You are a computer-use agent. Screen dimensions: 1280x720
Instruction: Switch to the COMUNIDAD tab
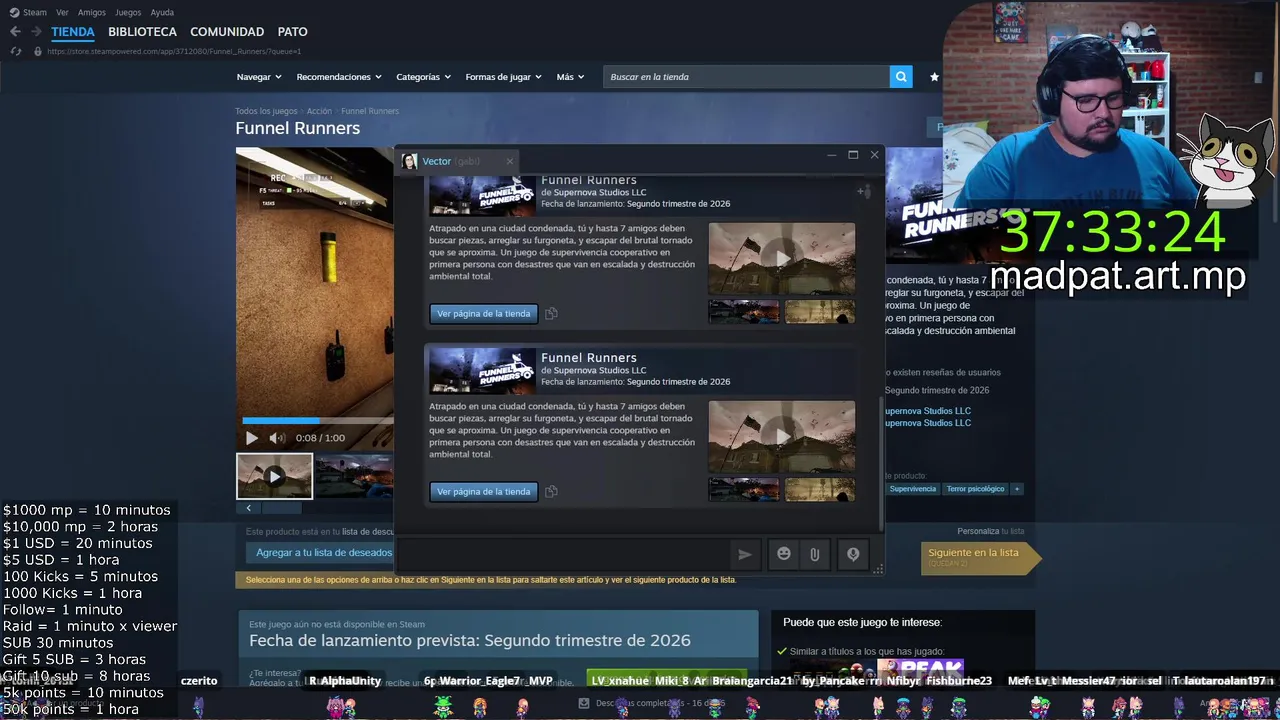coord(227,32)
